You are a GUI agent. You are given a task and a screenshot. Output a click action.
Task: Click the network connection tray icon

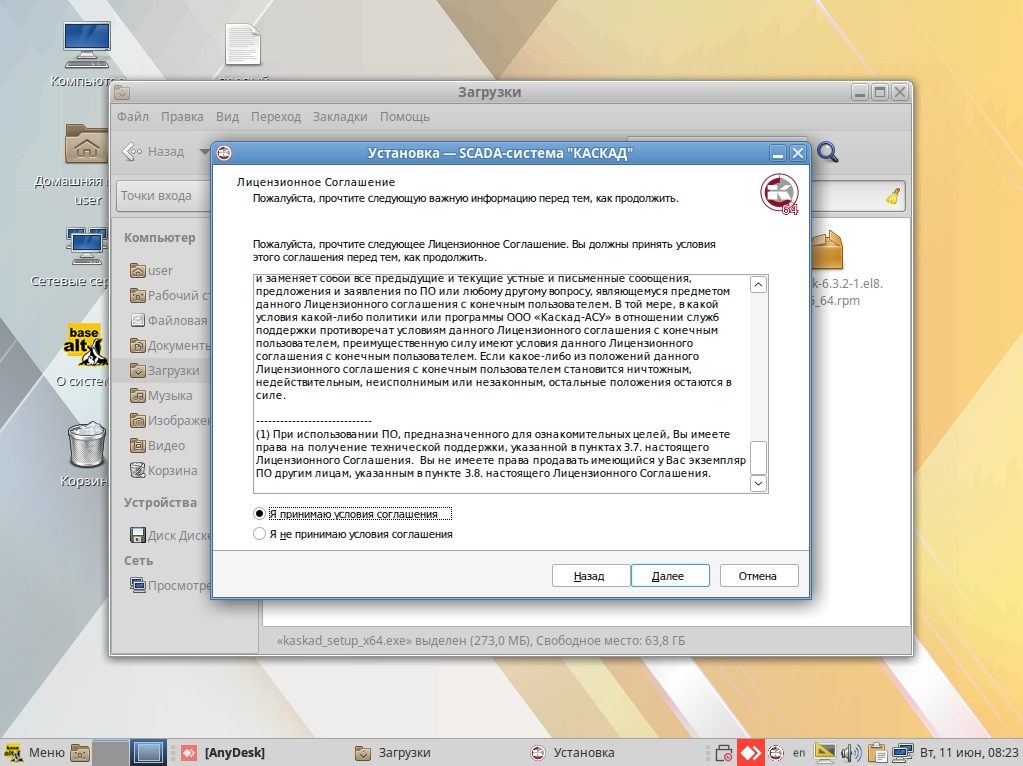(x=903, y=752)
